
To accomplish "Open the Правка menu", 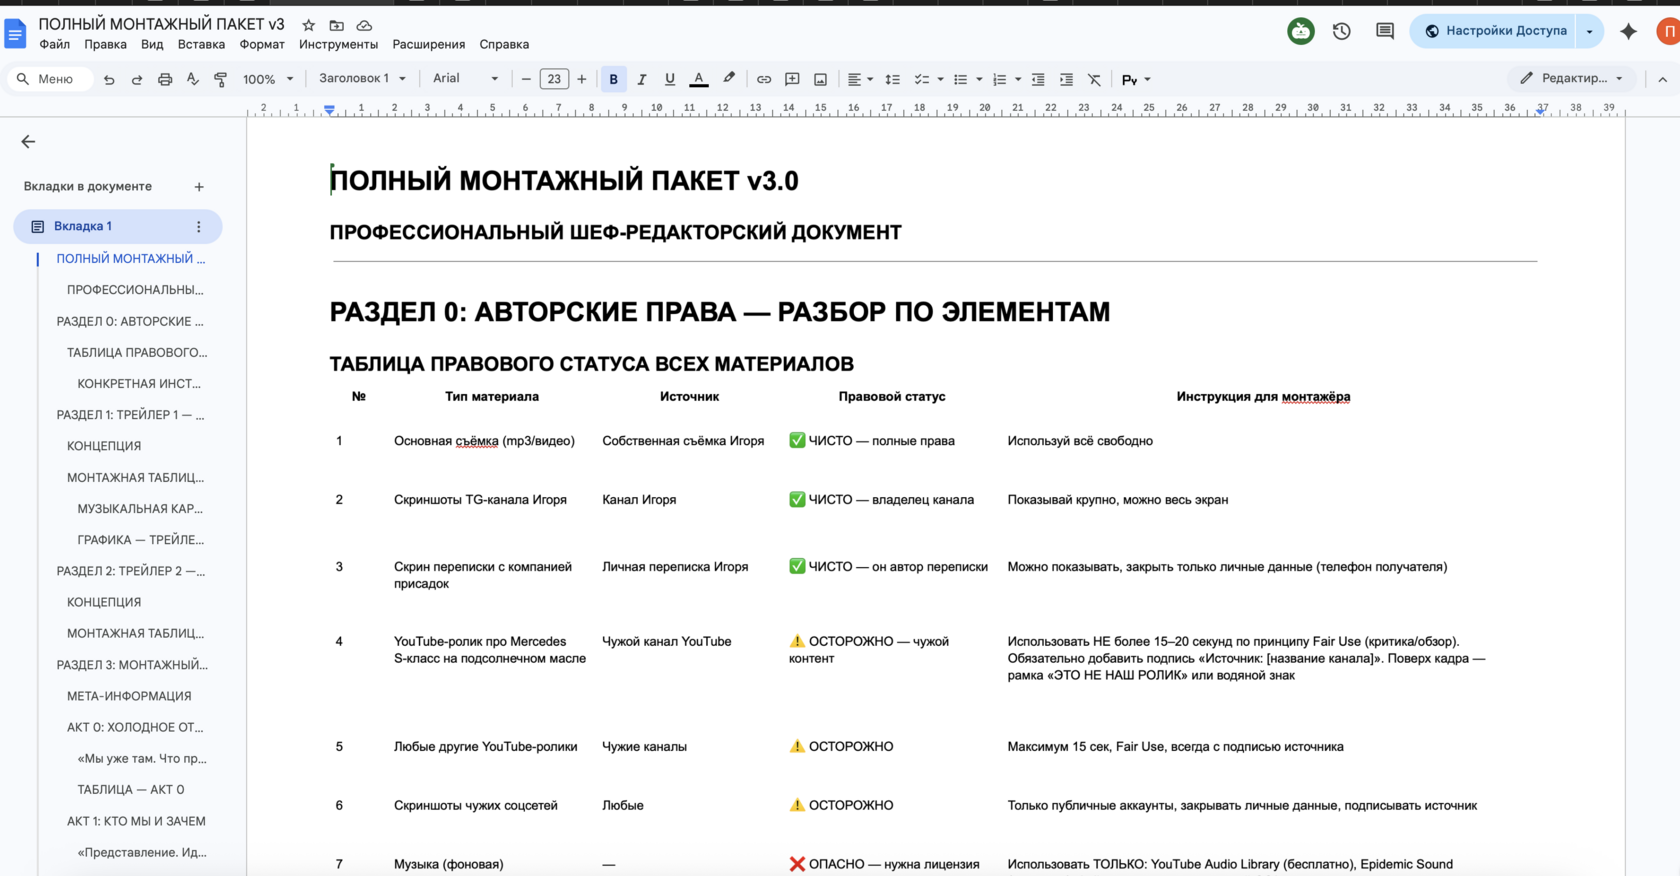I will click(x=105, y=44).
